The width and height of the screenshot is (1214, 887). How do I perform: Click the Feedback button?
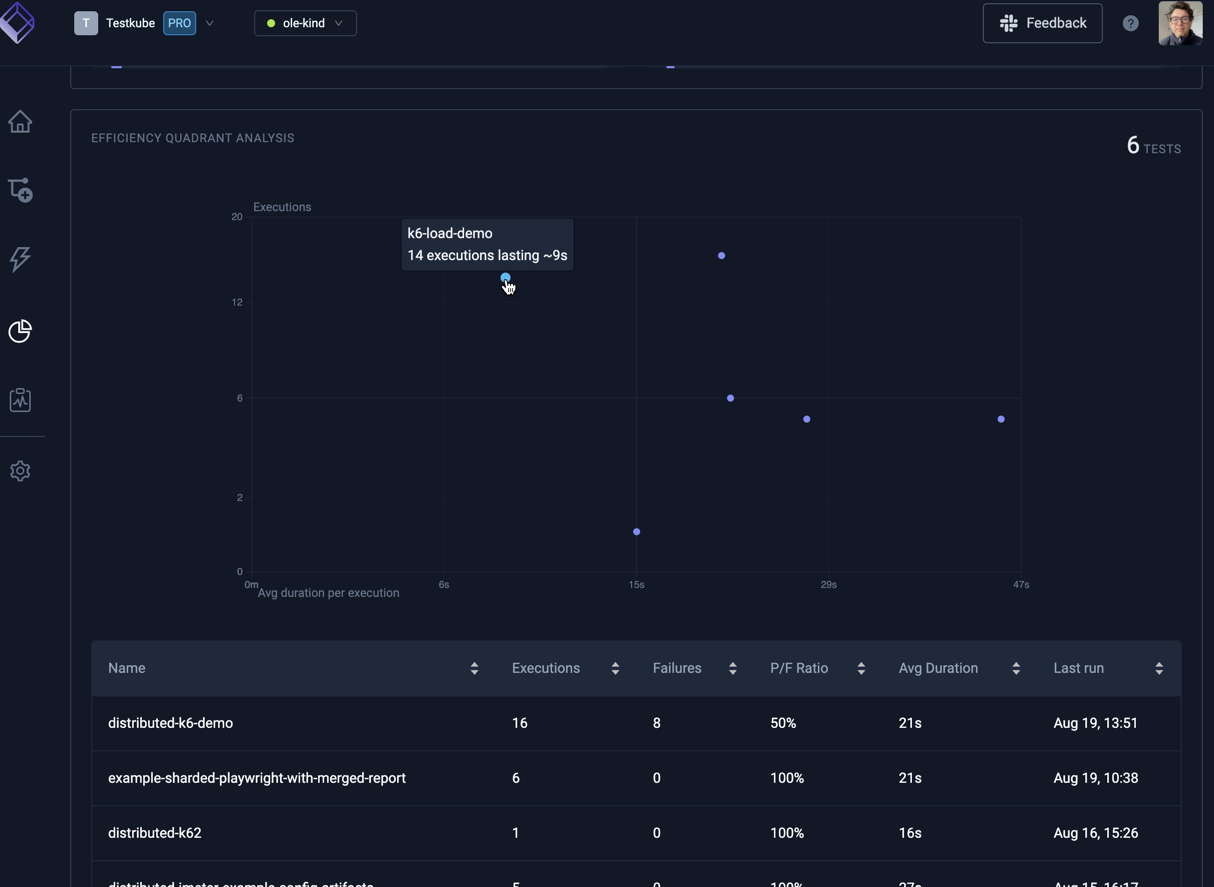coord(1042,22)
